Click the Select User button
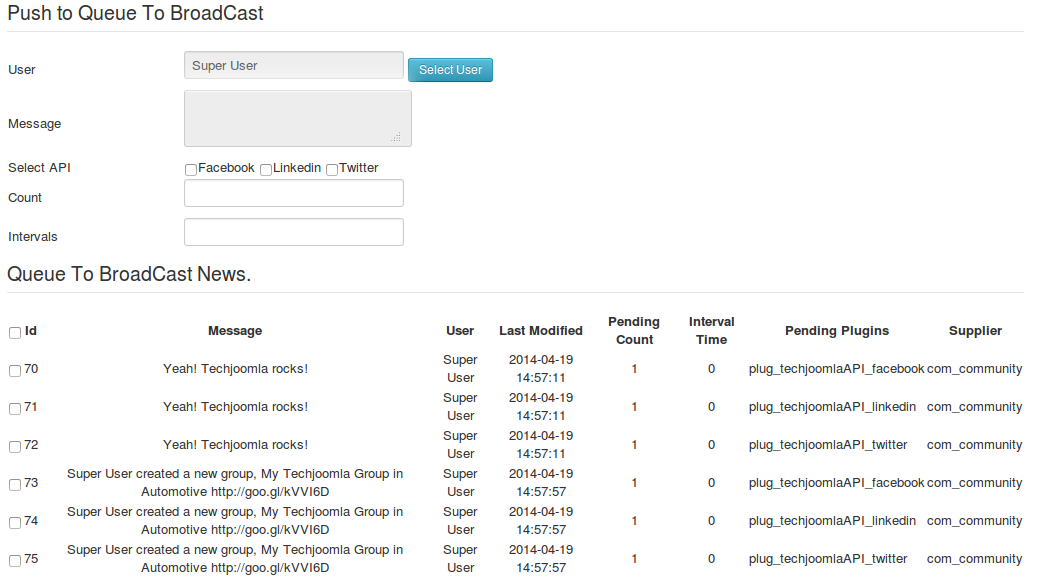This screenshot has height=586, width=1039. [450, 70]
